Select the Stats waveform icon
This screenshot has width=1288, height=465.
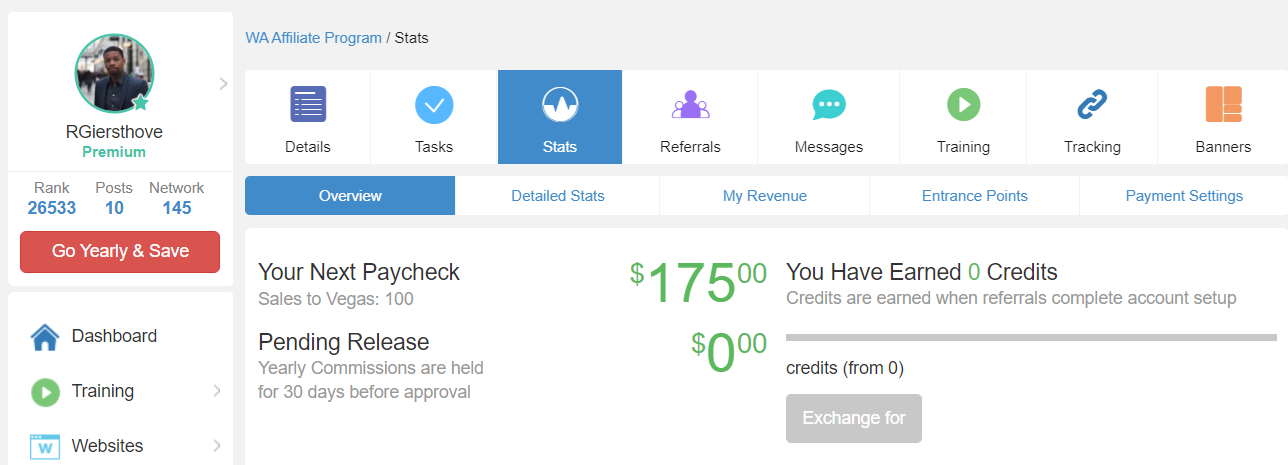[560, 104]
